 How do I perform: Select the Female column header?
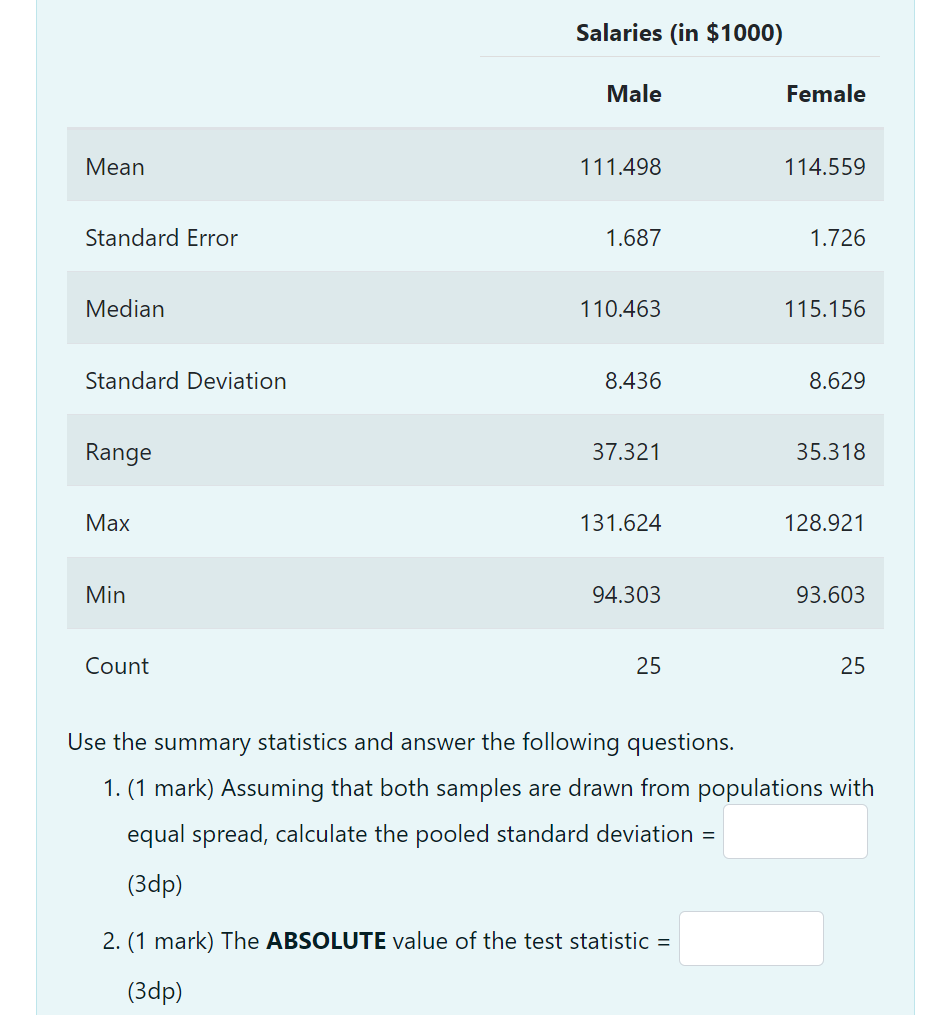(826, 94)
